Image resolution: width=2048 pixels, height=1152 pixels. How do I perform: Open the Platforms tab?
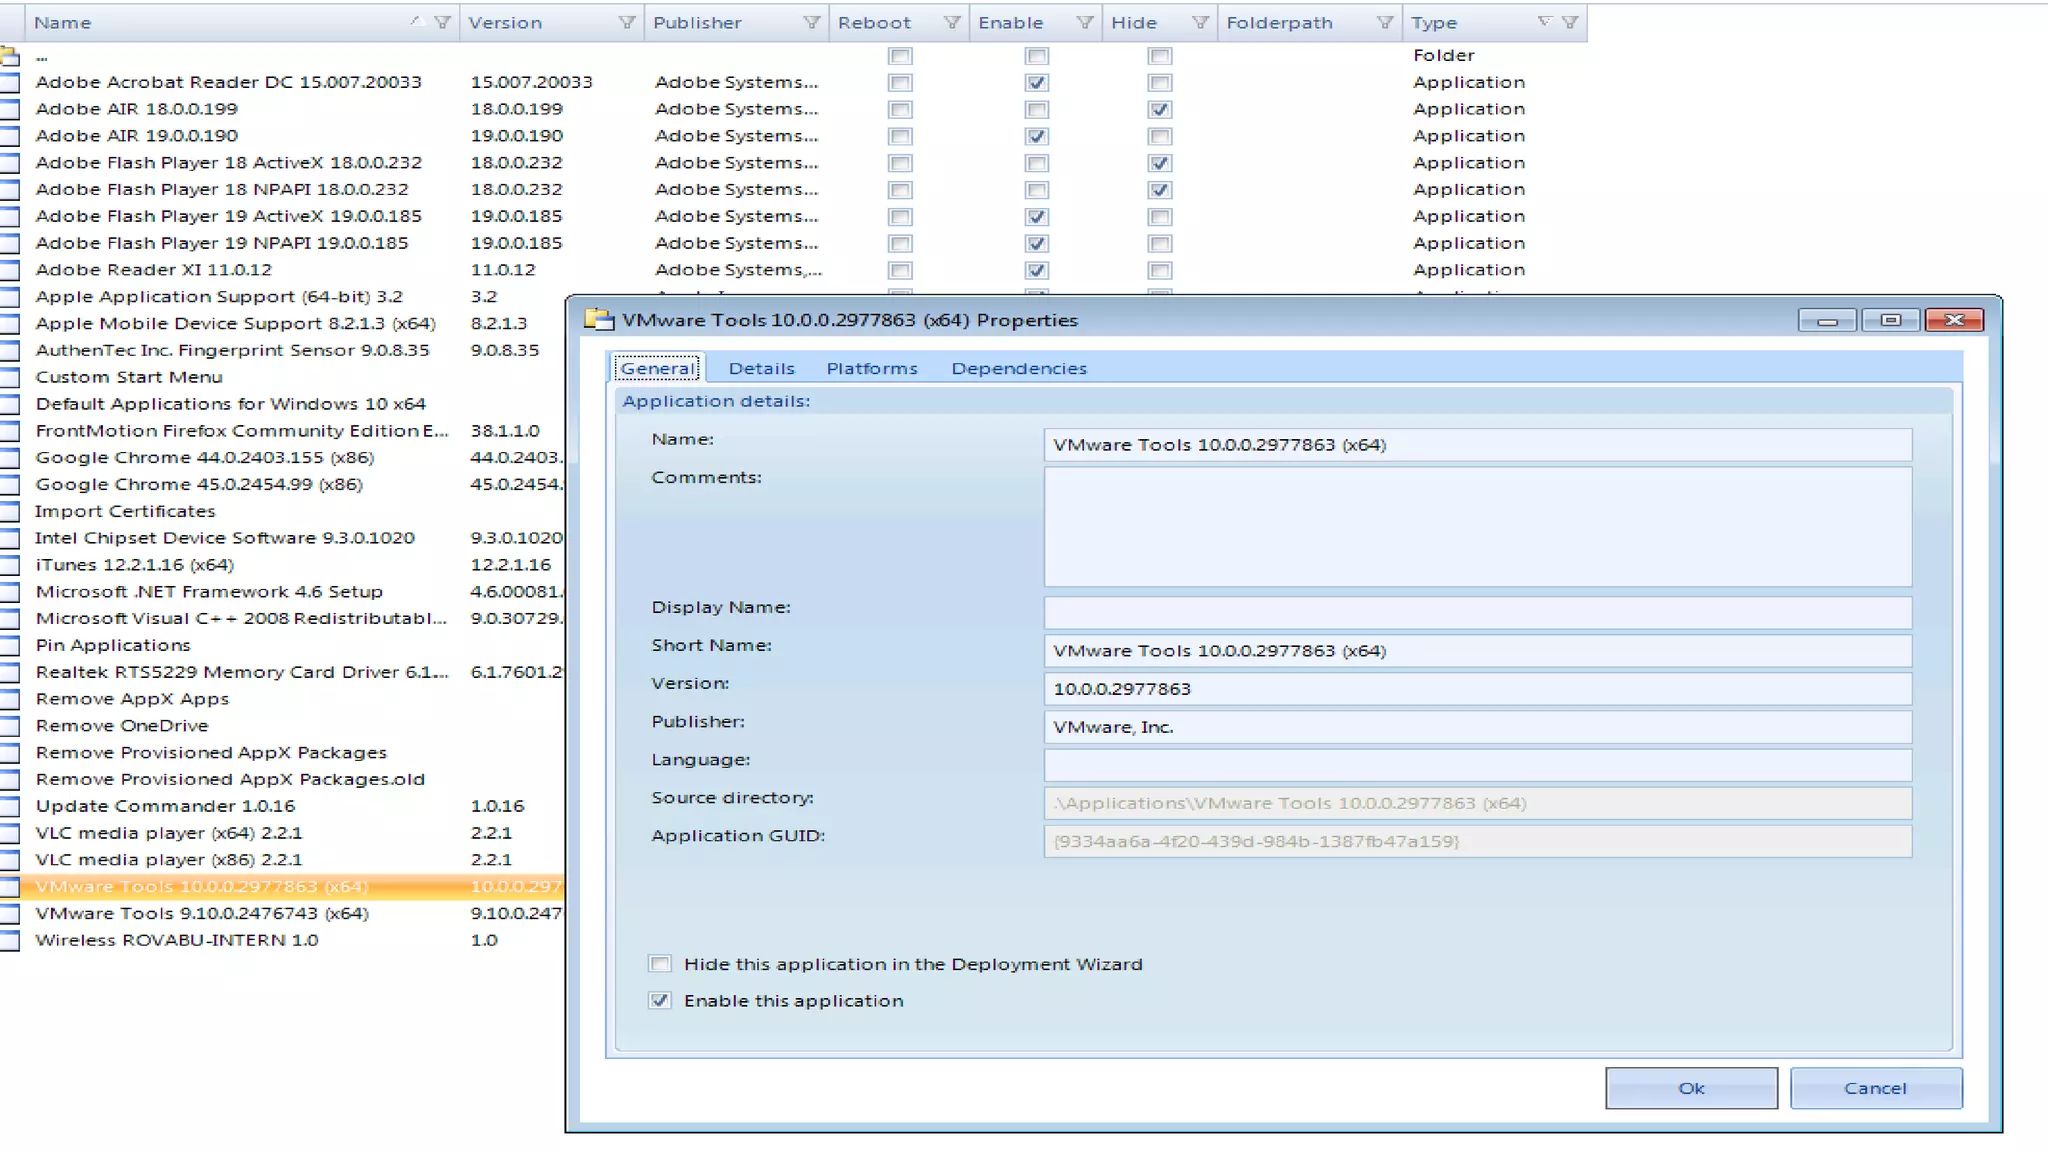point(872,369)
